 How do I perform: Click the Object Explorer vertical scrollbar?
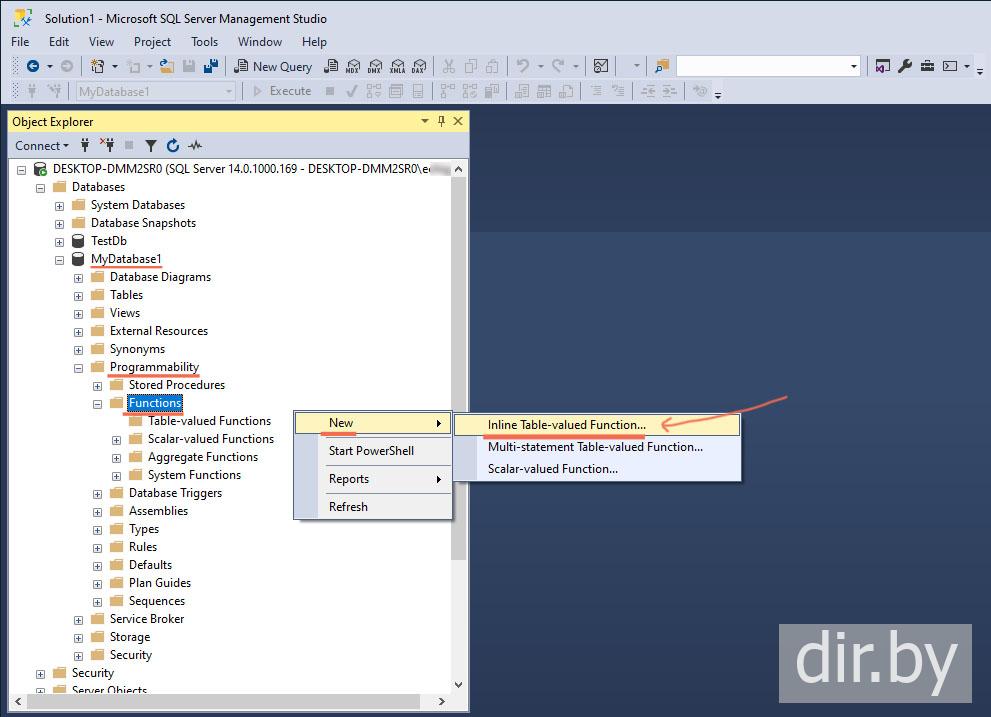coord(458,400)
